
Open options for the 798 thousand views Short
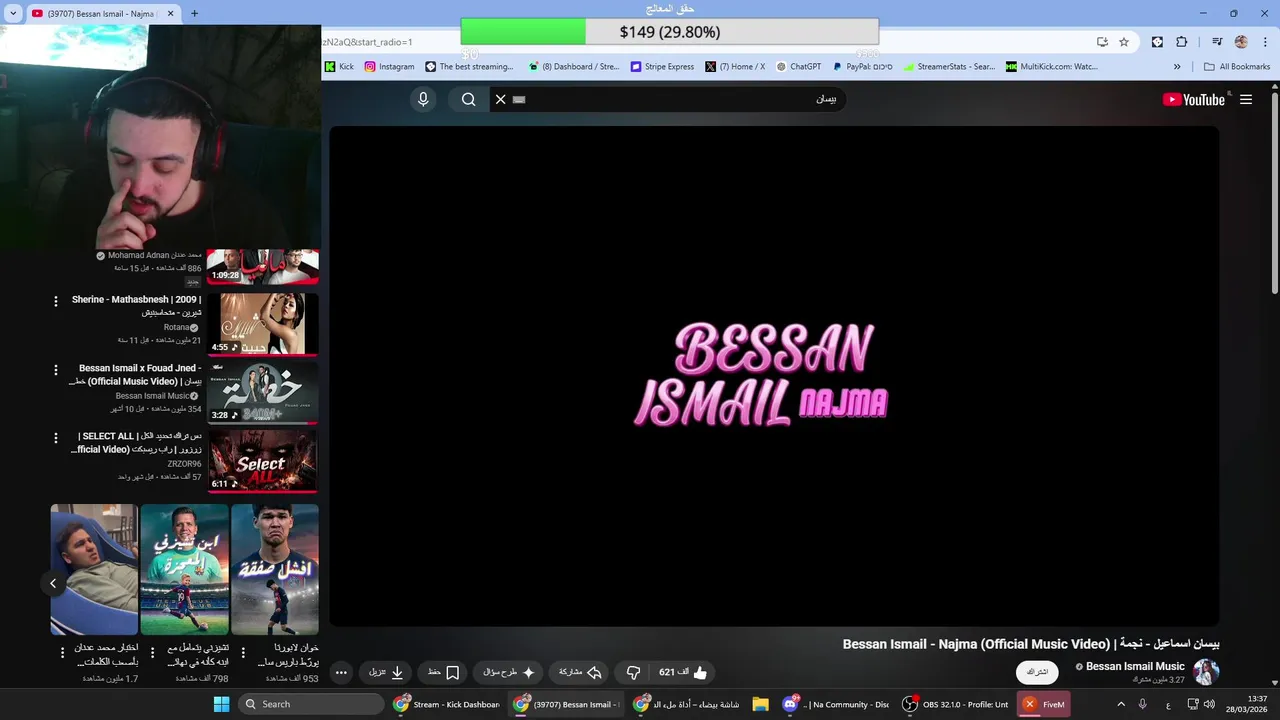(152, 652)
